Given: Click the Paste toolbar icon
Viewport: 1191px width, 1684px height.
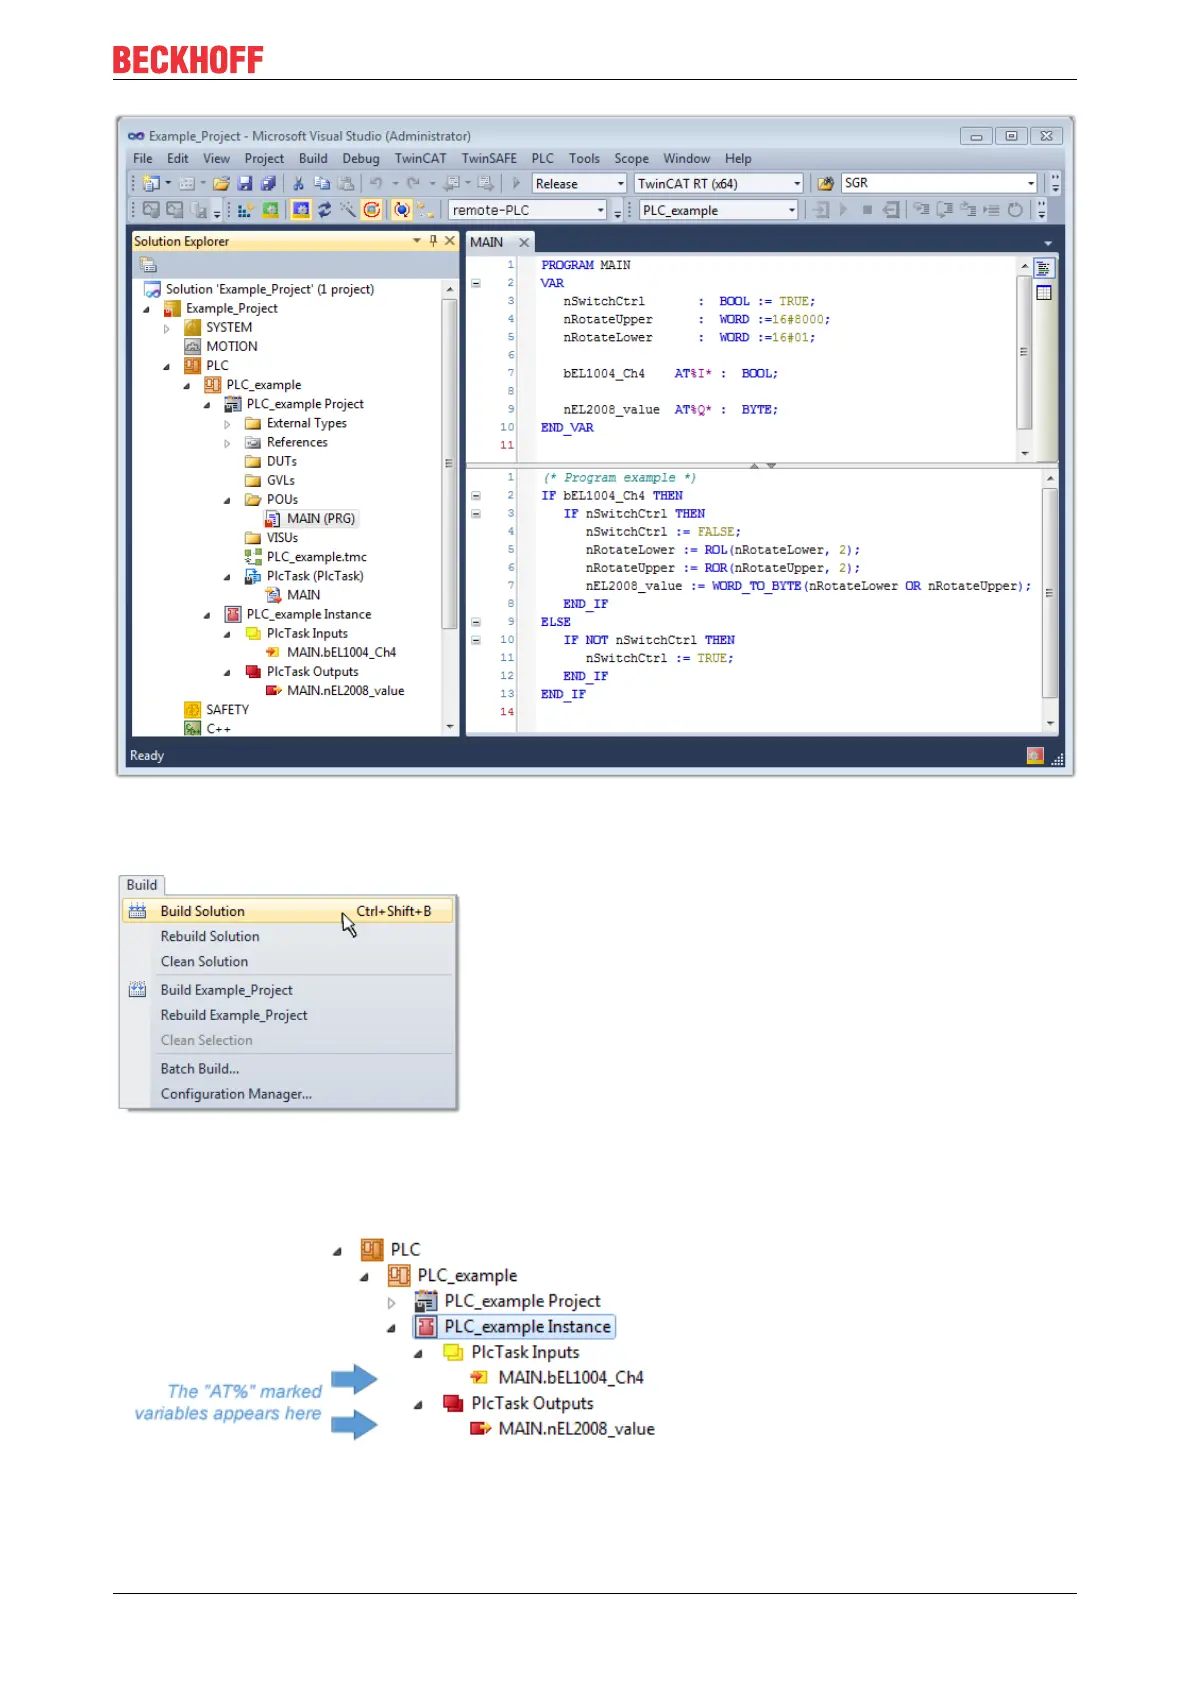Looking at the screenshot, I should pyautogui.click(x=344, y=183).
